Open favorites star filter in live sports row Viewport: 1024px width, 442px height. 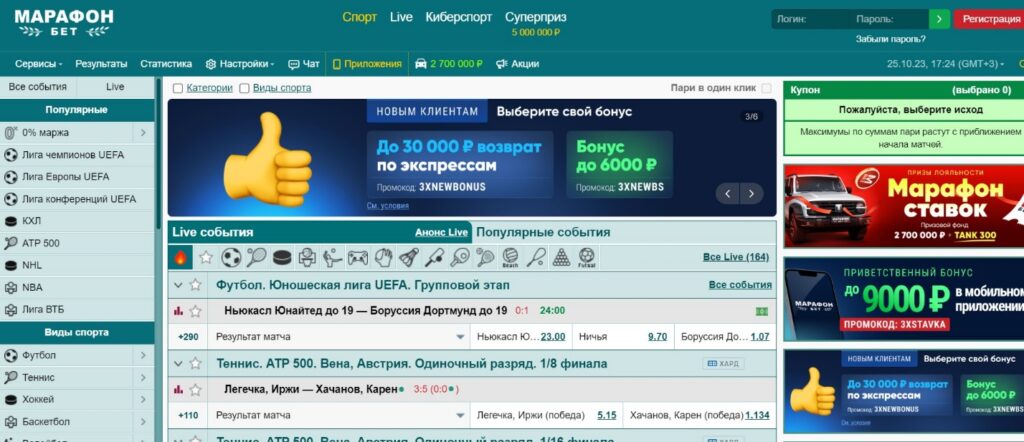[x=206, y=257]
